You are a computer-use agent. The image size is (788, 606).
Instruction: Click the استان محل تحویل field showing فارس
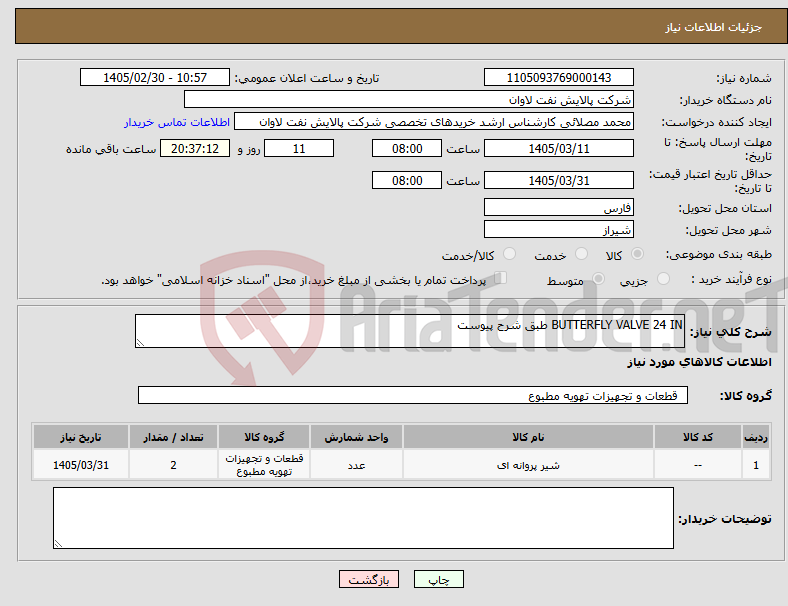point(558,207)
